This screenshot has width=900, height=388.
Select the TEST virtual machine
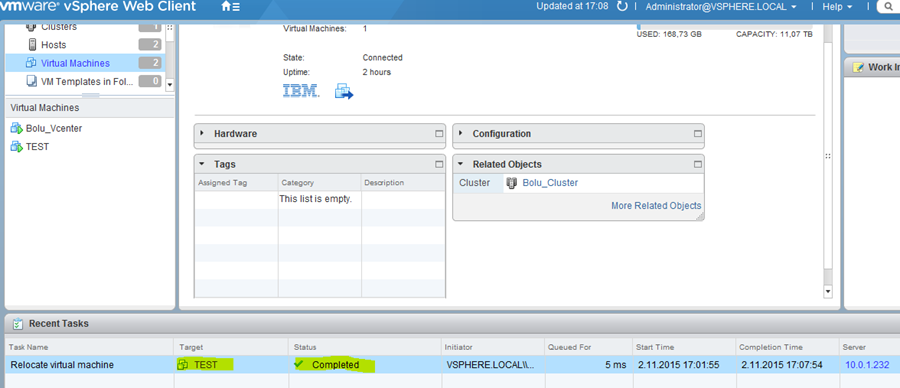(x=37, y=147)
